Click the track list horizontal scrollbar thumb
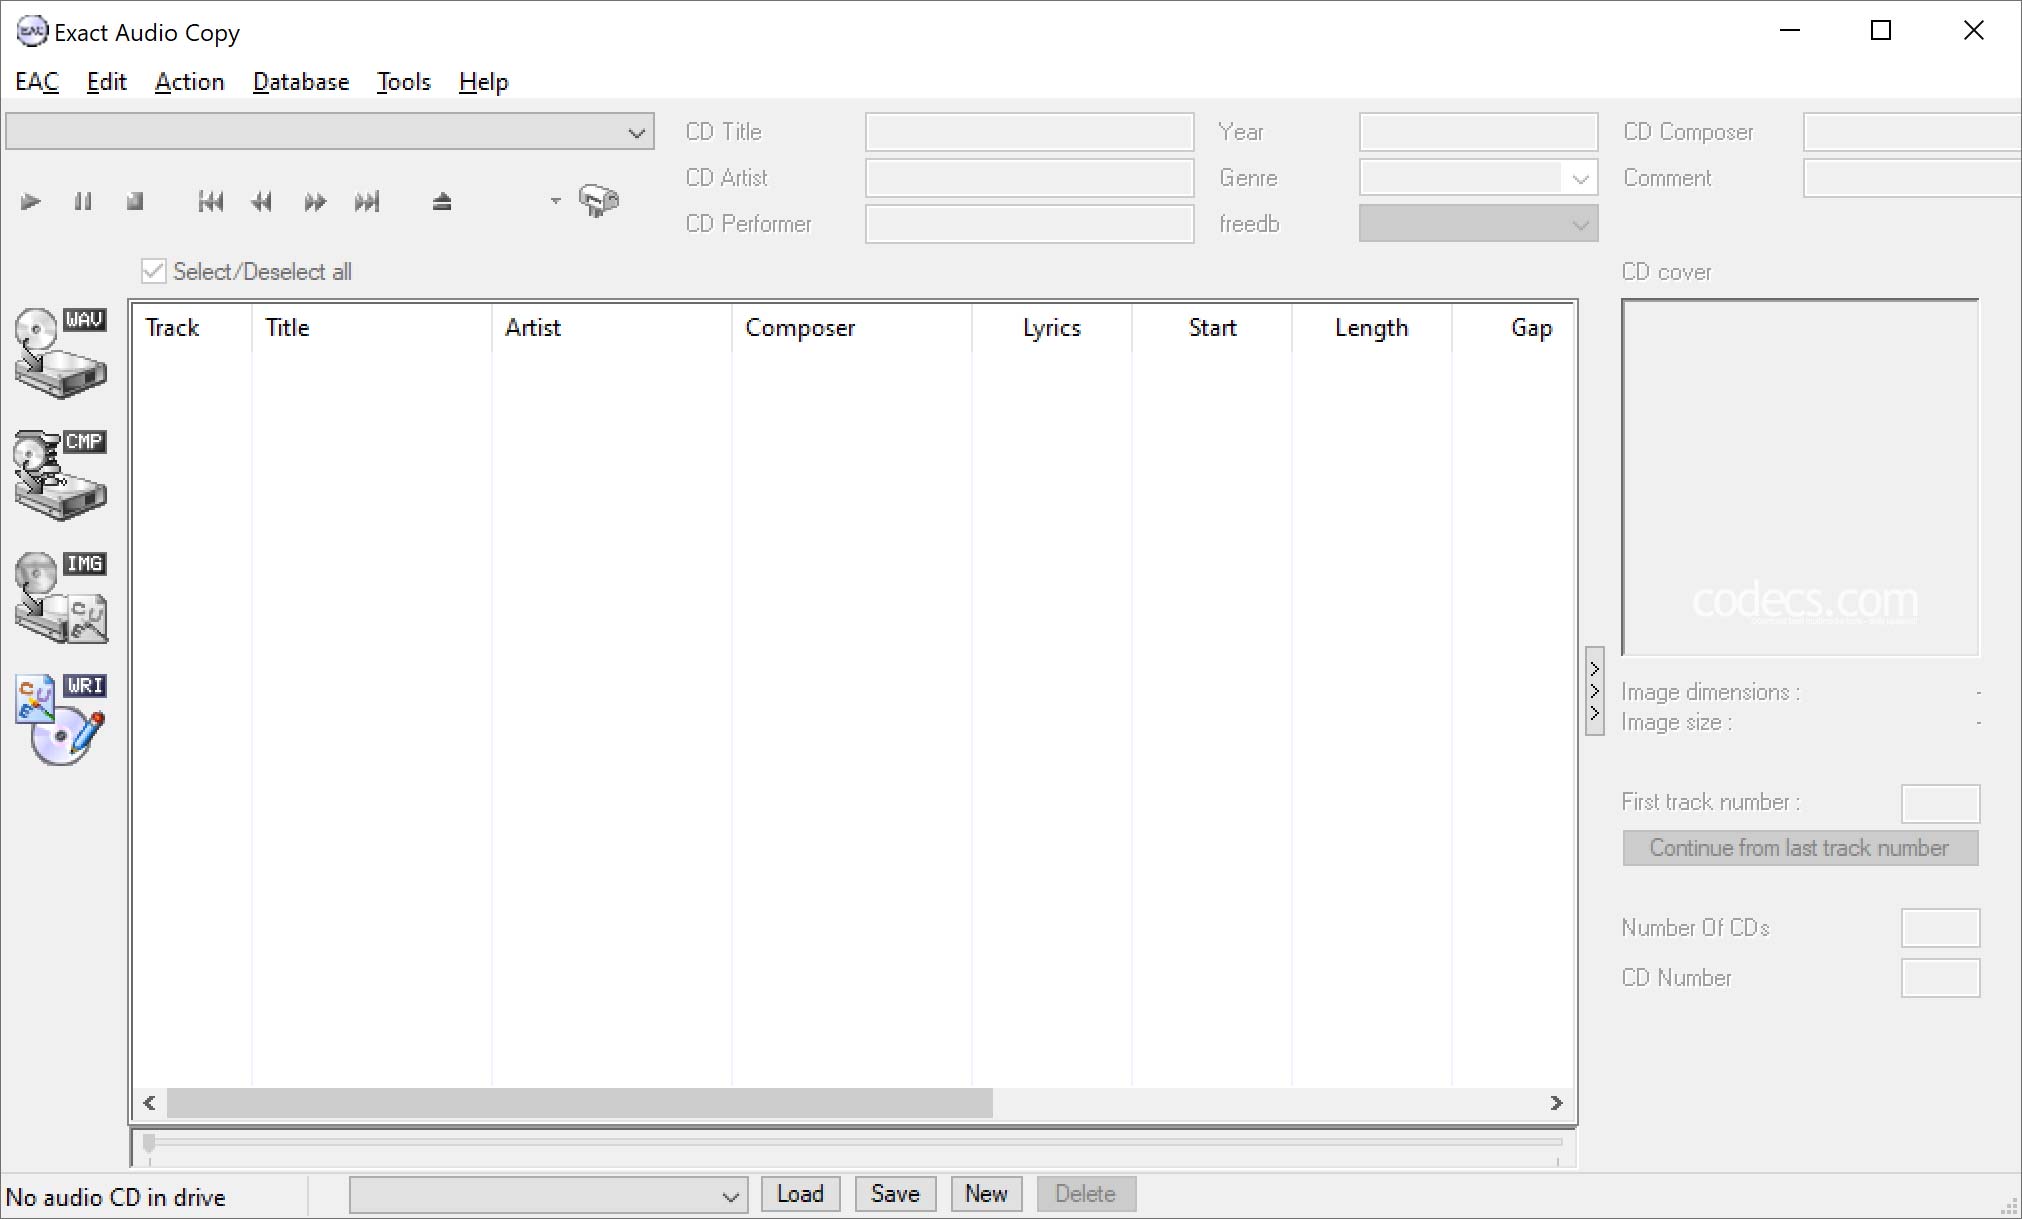2022x1219 pixels. point(580,1103)
